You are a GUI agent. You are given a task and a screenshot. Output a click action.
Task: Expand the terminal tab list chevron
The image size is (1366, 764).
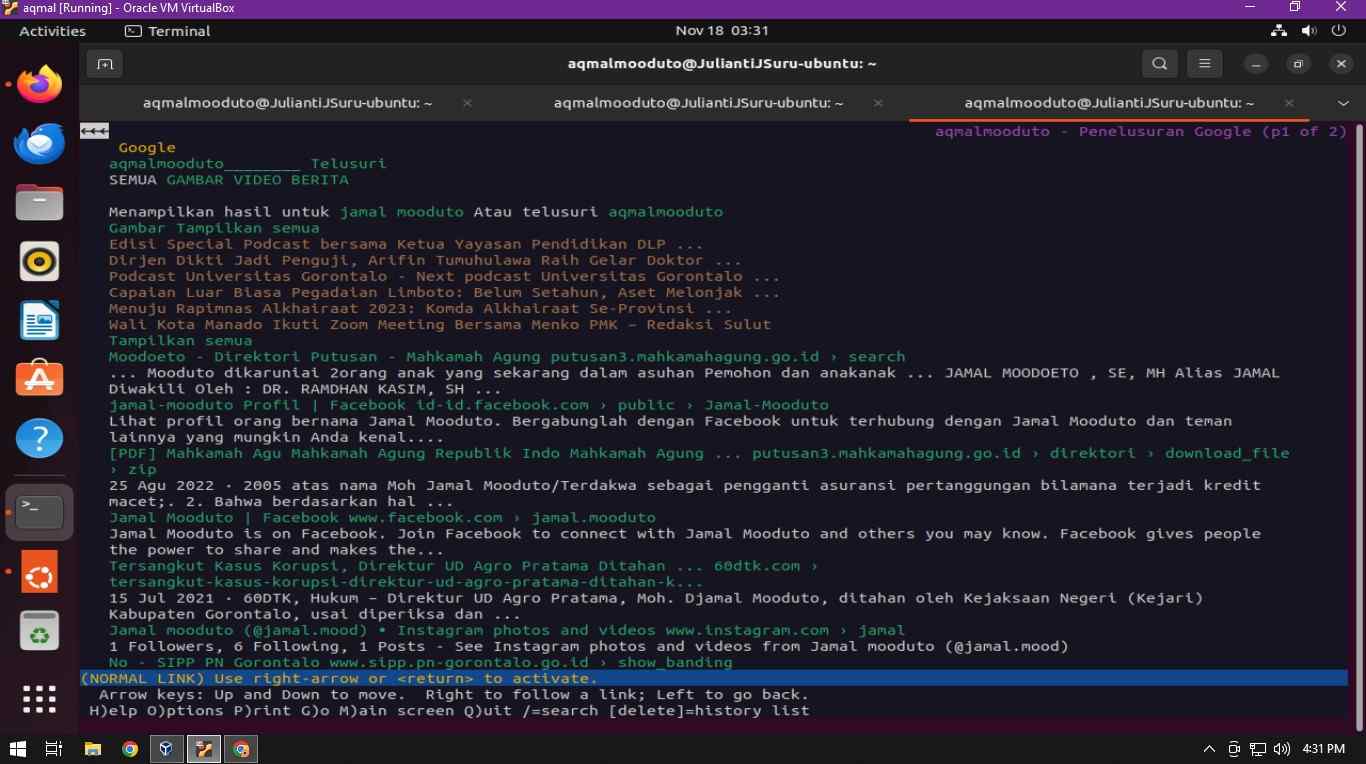click(x=1343, y=103)
